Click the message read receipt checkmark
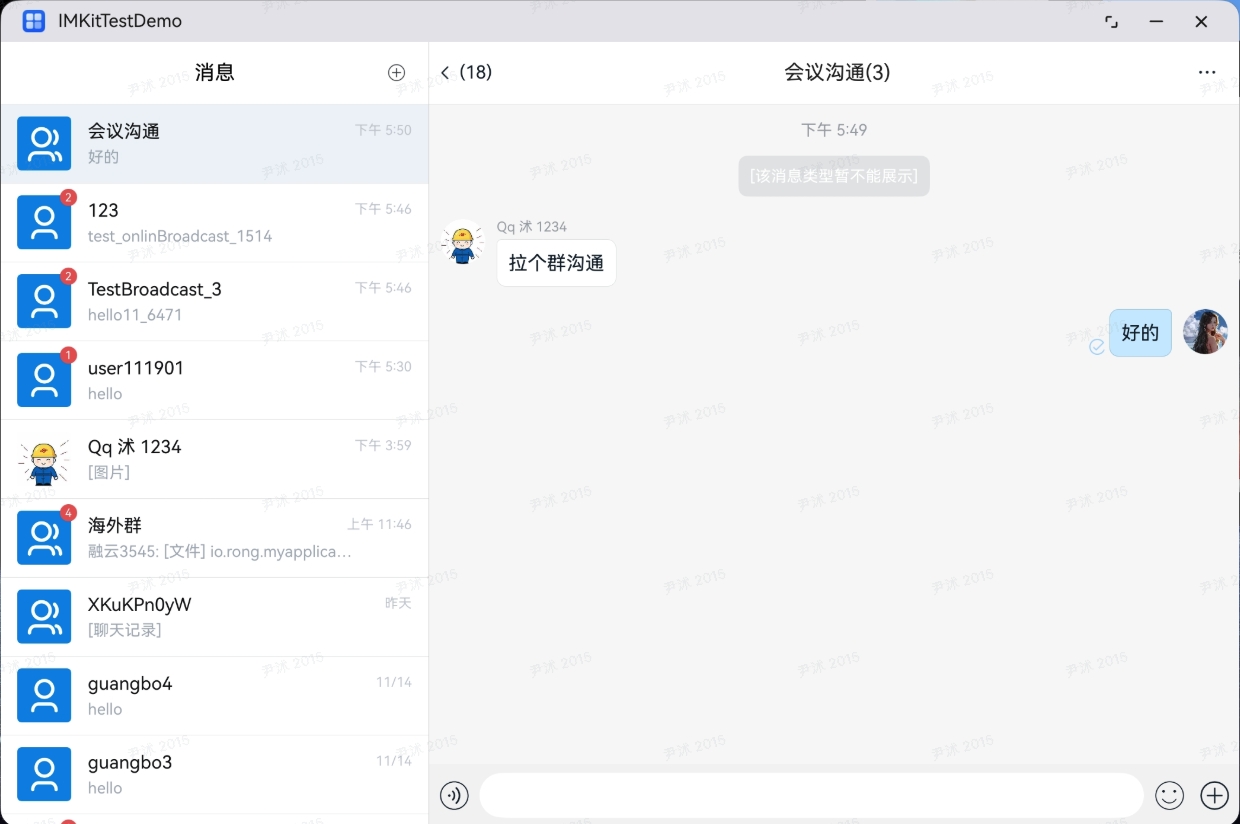This screenshot has height=824, width=1240. 1097,346
